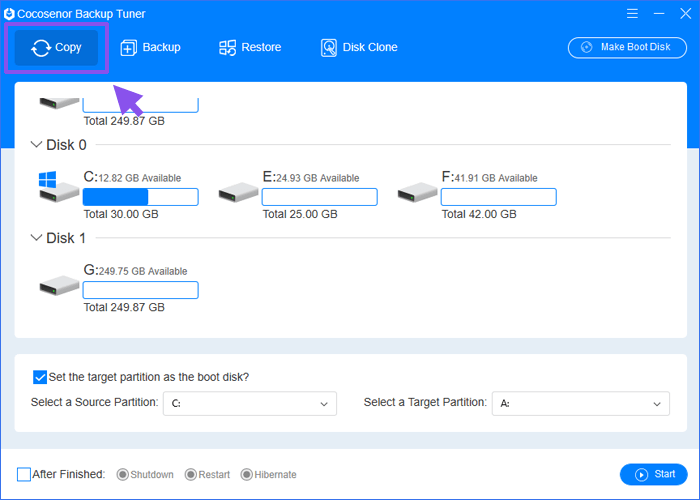This screenshot has height=500, width=700.
Task: Select the G: drive icon
Action: pos(59,285)
